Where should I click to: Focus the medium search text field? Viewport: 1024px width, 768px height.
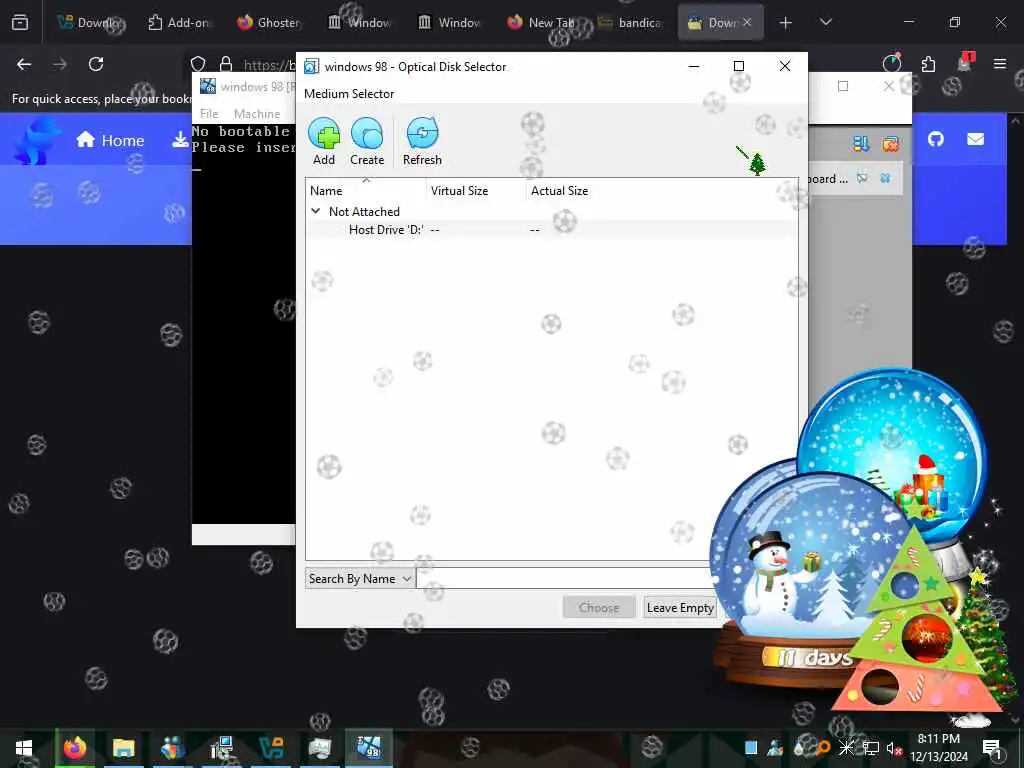(x=565, y=579)
